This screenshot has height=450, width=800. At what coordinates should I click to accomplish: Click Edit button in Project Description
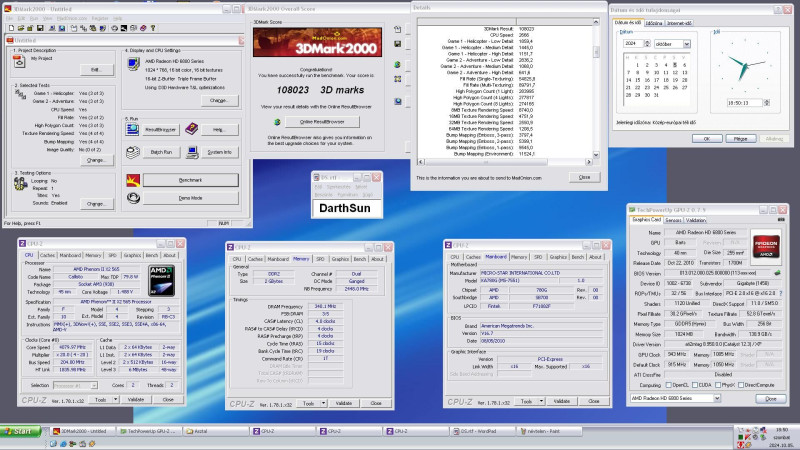click(x=96, y=69)
